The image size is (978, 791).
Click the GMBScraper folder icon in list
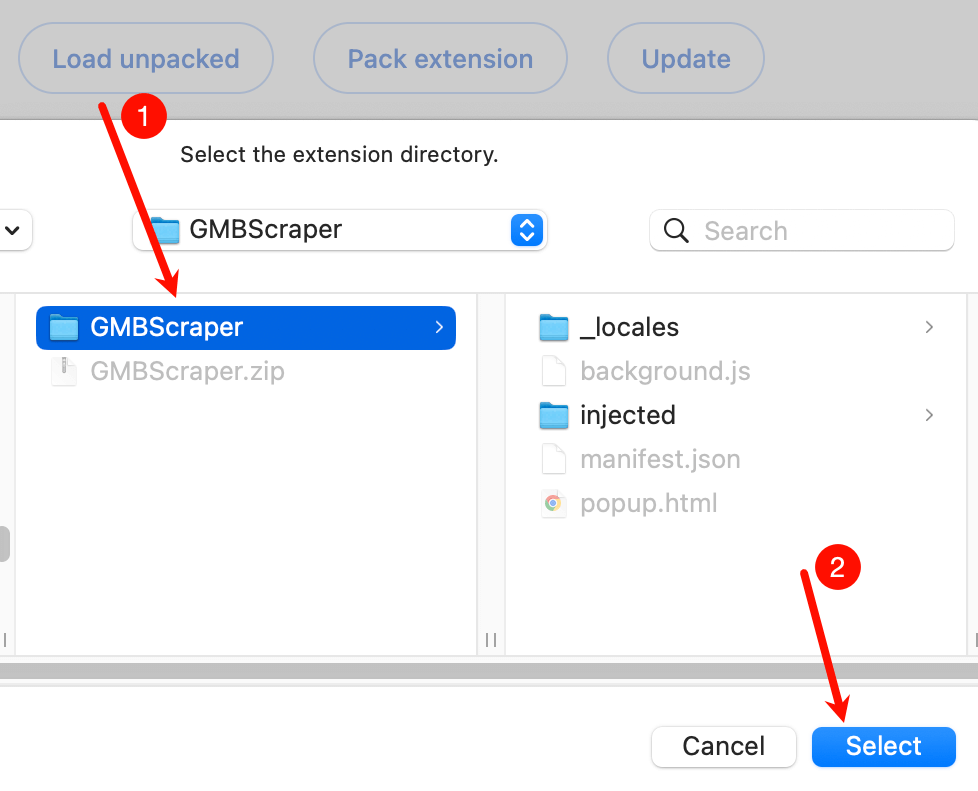(64, 327)
